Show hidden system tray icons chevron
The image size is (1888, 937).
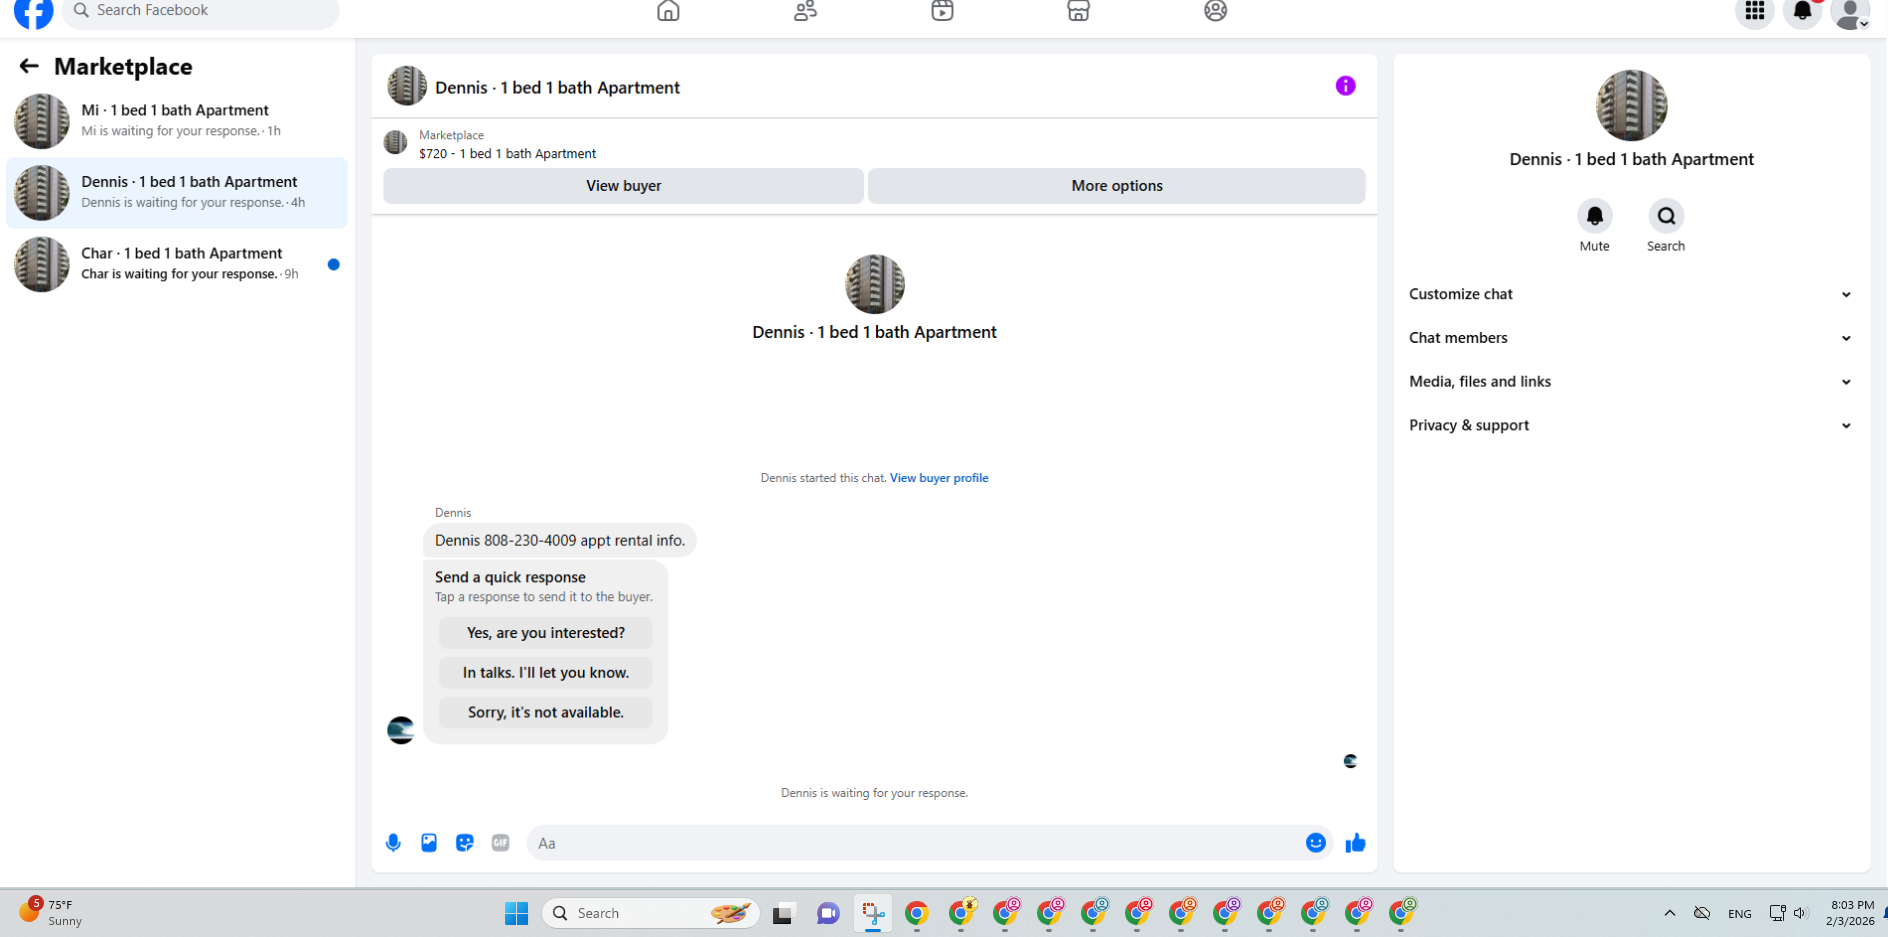pyautogui.click(x=1670, y=913)
